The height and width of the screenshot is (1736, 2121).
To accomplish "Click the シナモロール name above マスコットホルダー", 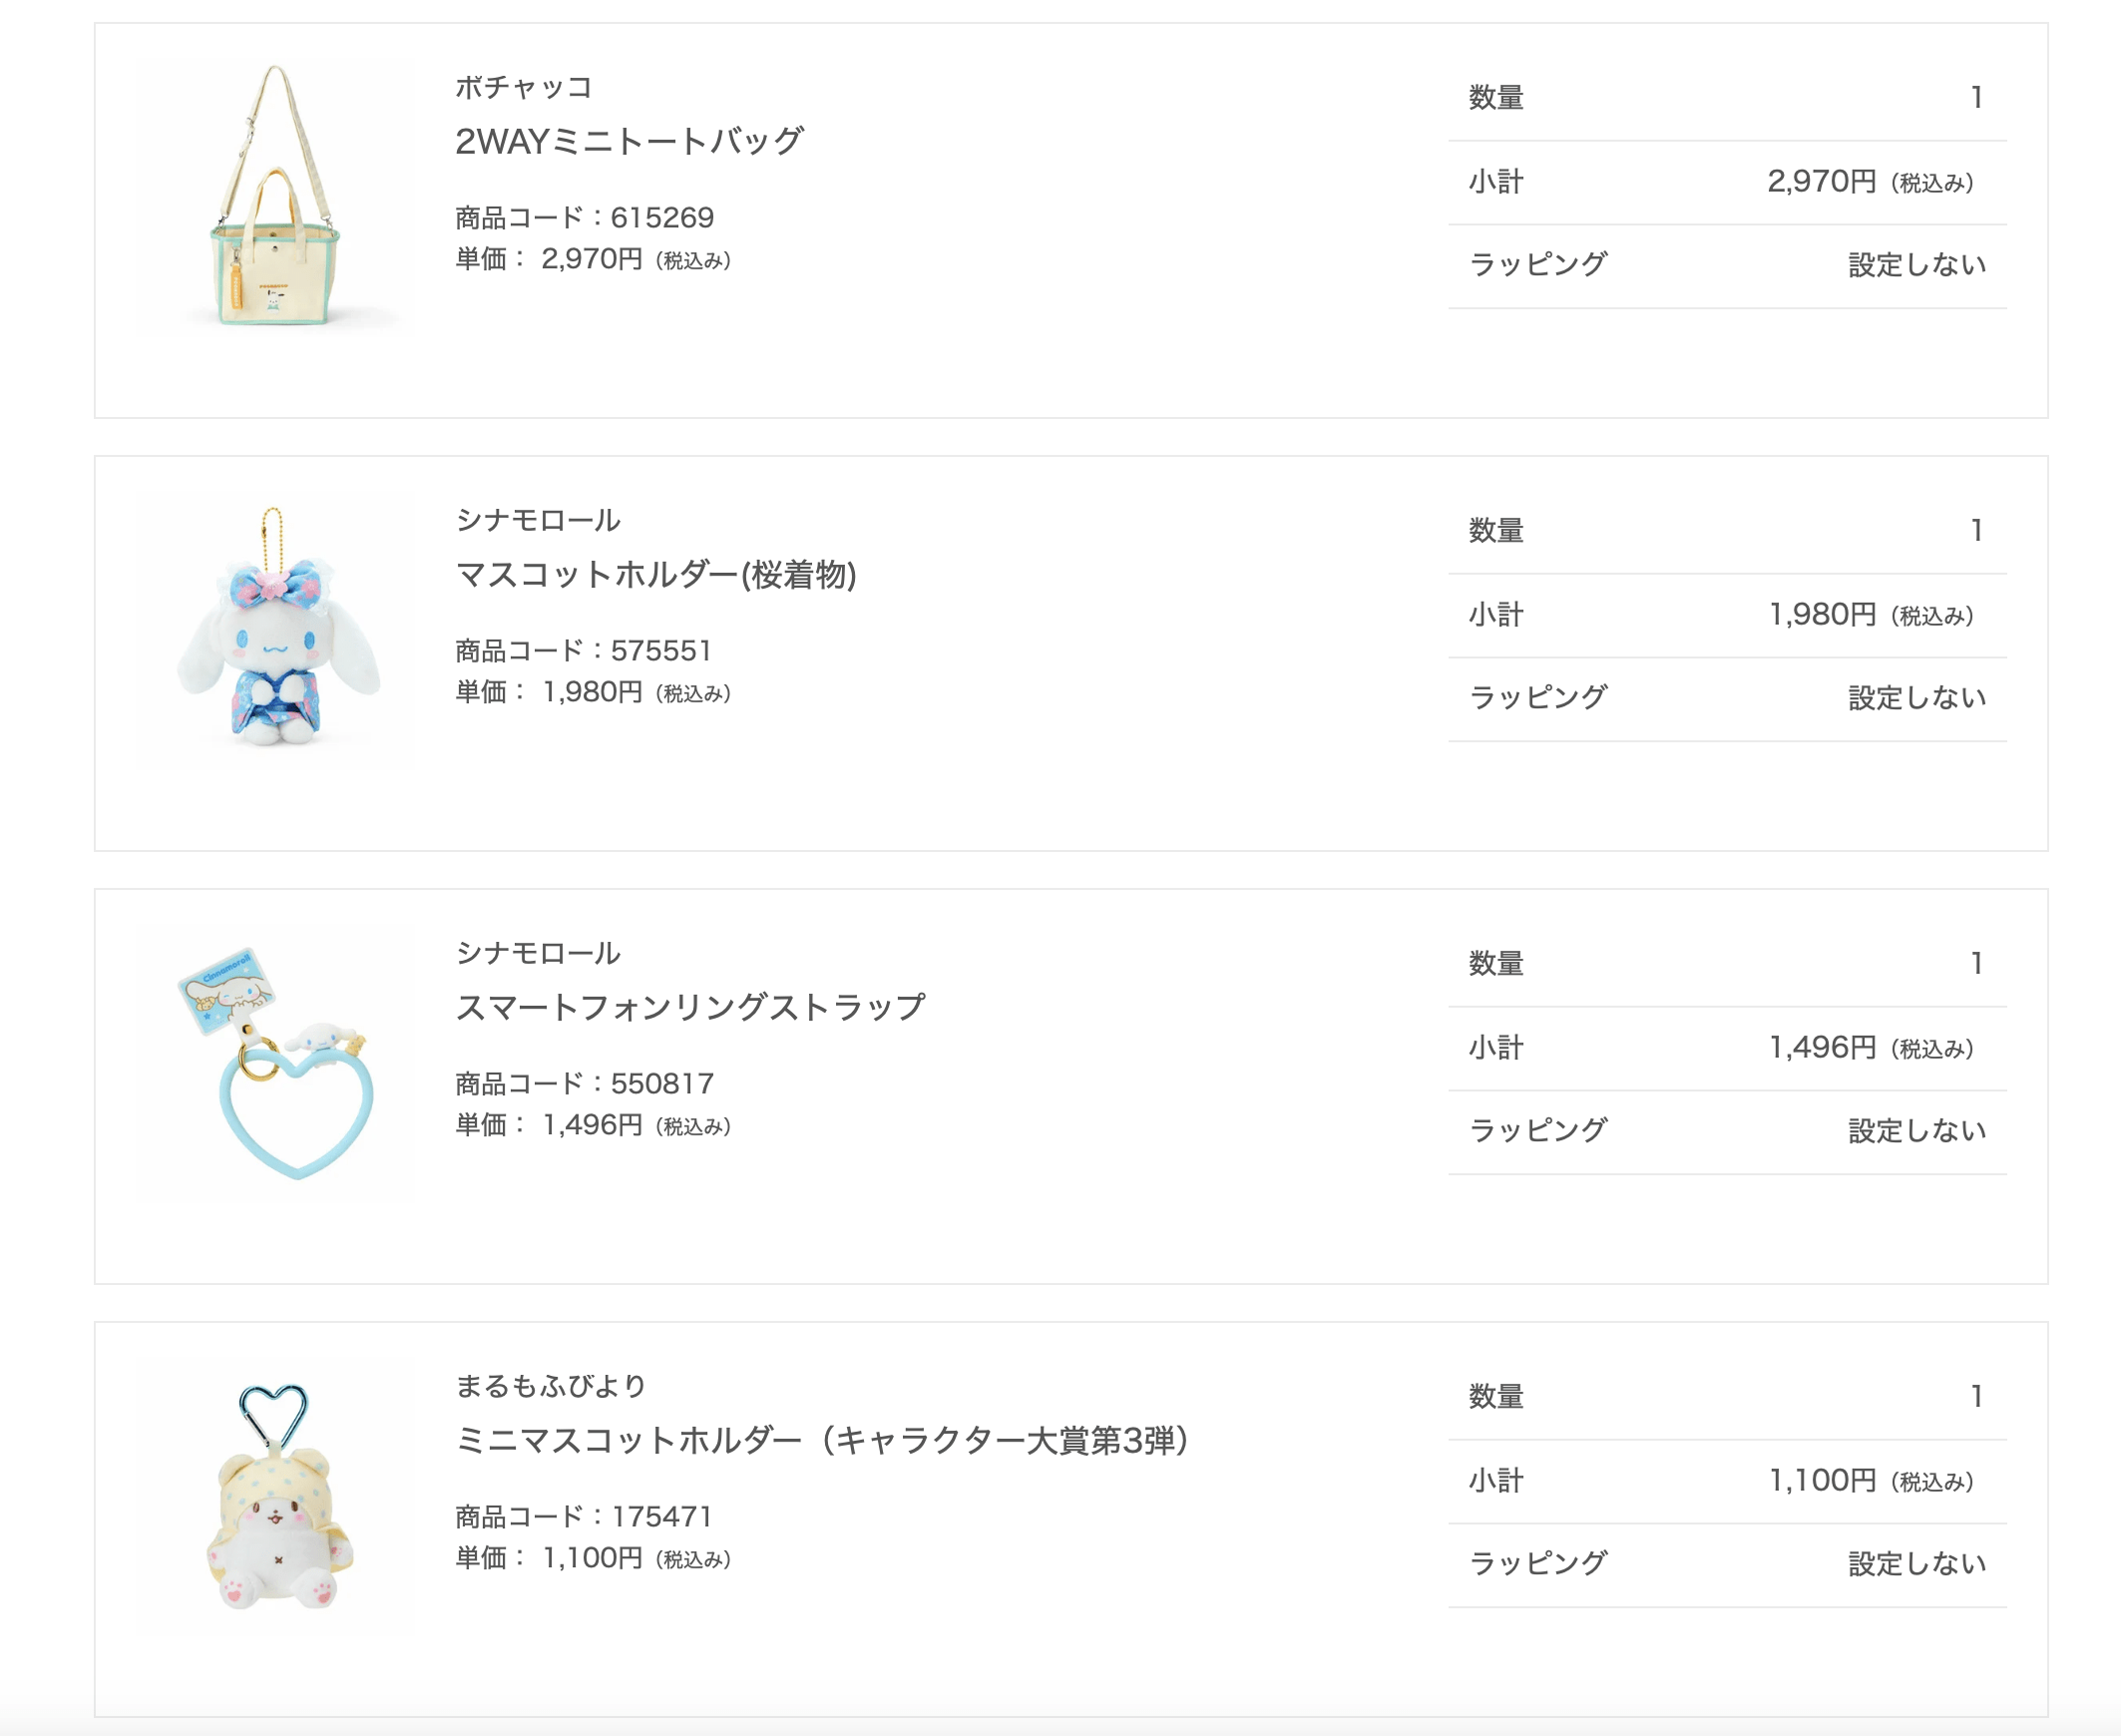I will pos(538,520).
